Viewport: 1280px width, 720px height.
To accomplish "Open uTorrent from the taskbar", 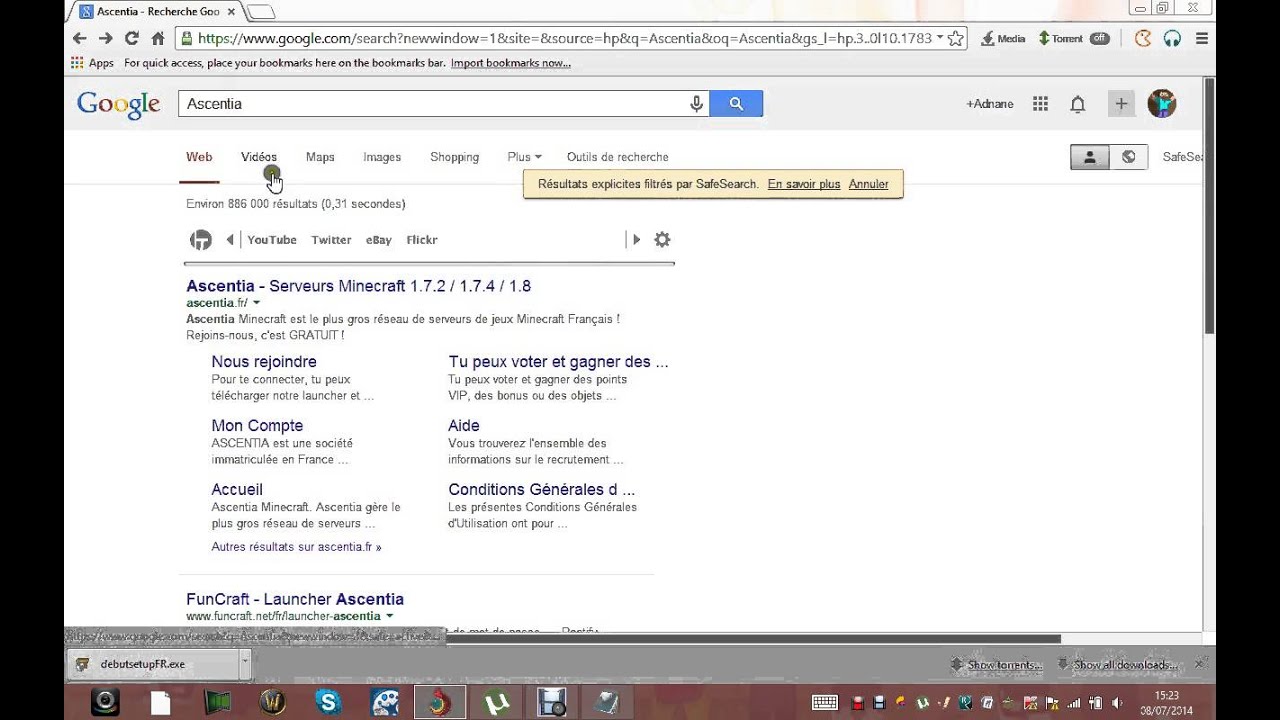I will pos(495,703).
